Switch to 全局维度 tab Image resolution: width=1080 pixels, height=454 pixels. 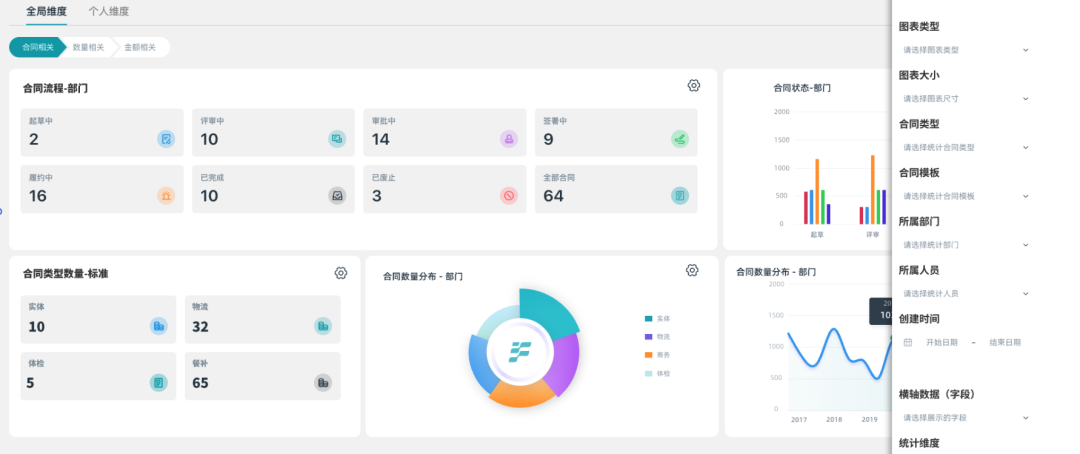click(x=47, y=12)
